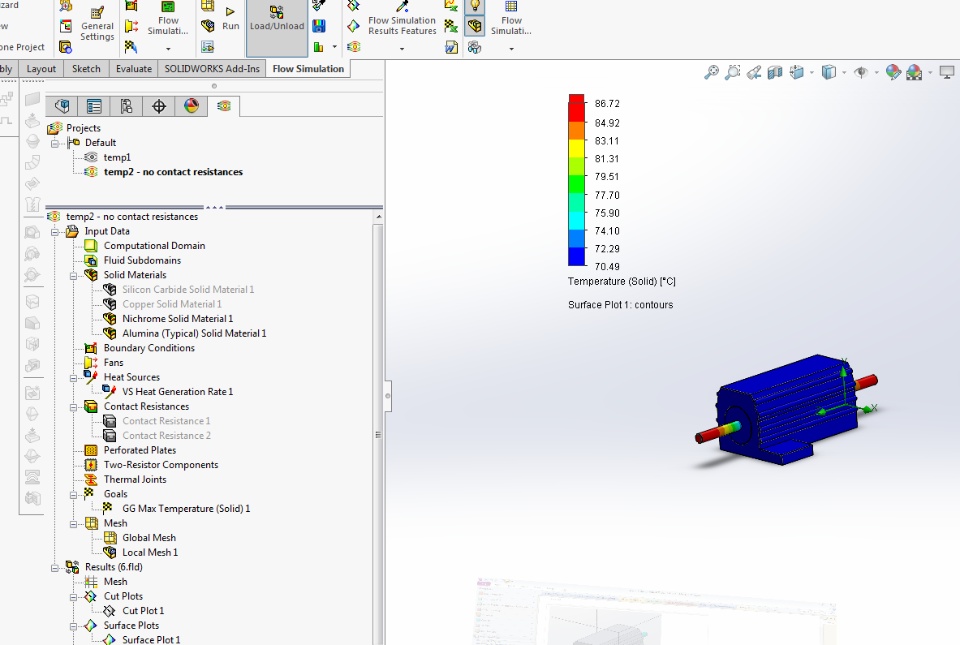Click the Apply Scene icon
This screenshot has height=645, width=960.
(914, 73)
